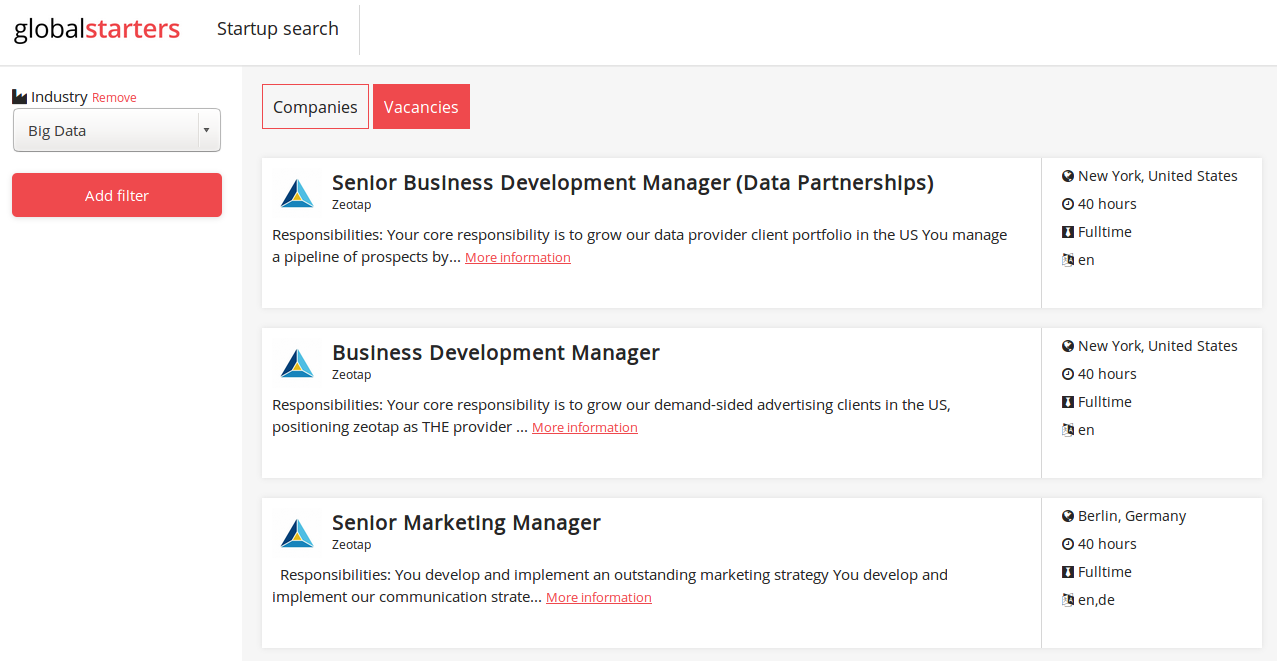This screenshot has width=1277, height=661.
Task: Select the Vacancies tab
Action: [421, 107]
